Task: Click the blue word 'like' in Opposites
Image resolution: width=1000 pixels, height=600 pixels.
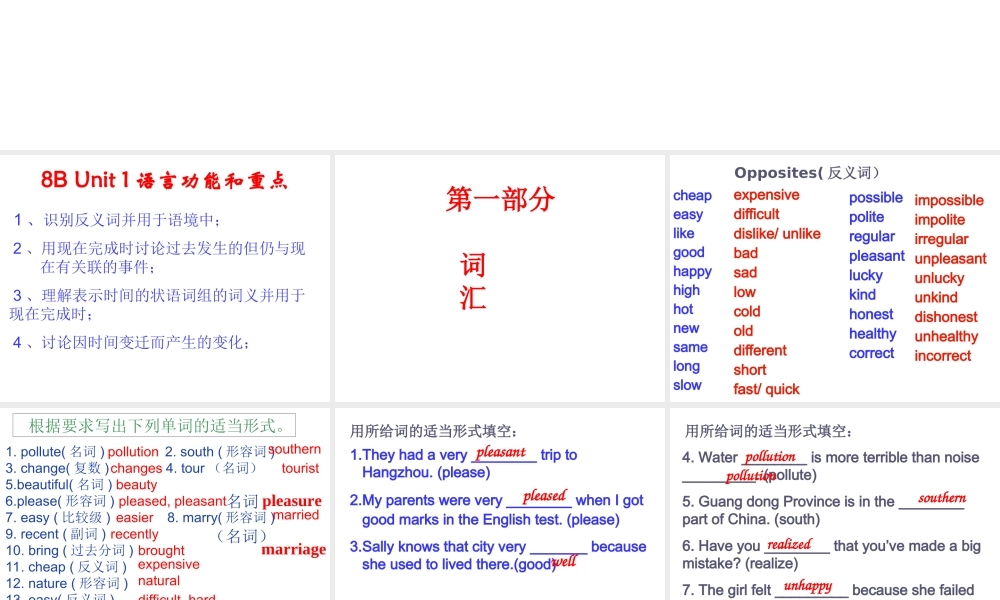Action: pos(684,233)
